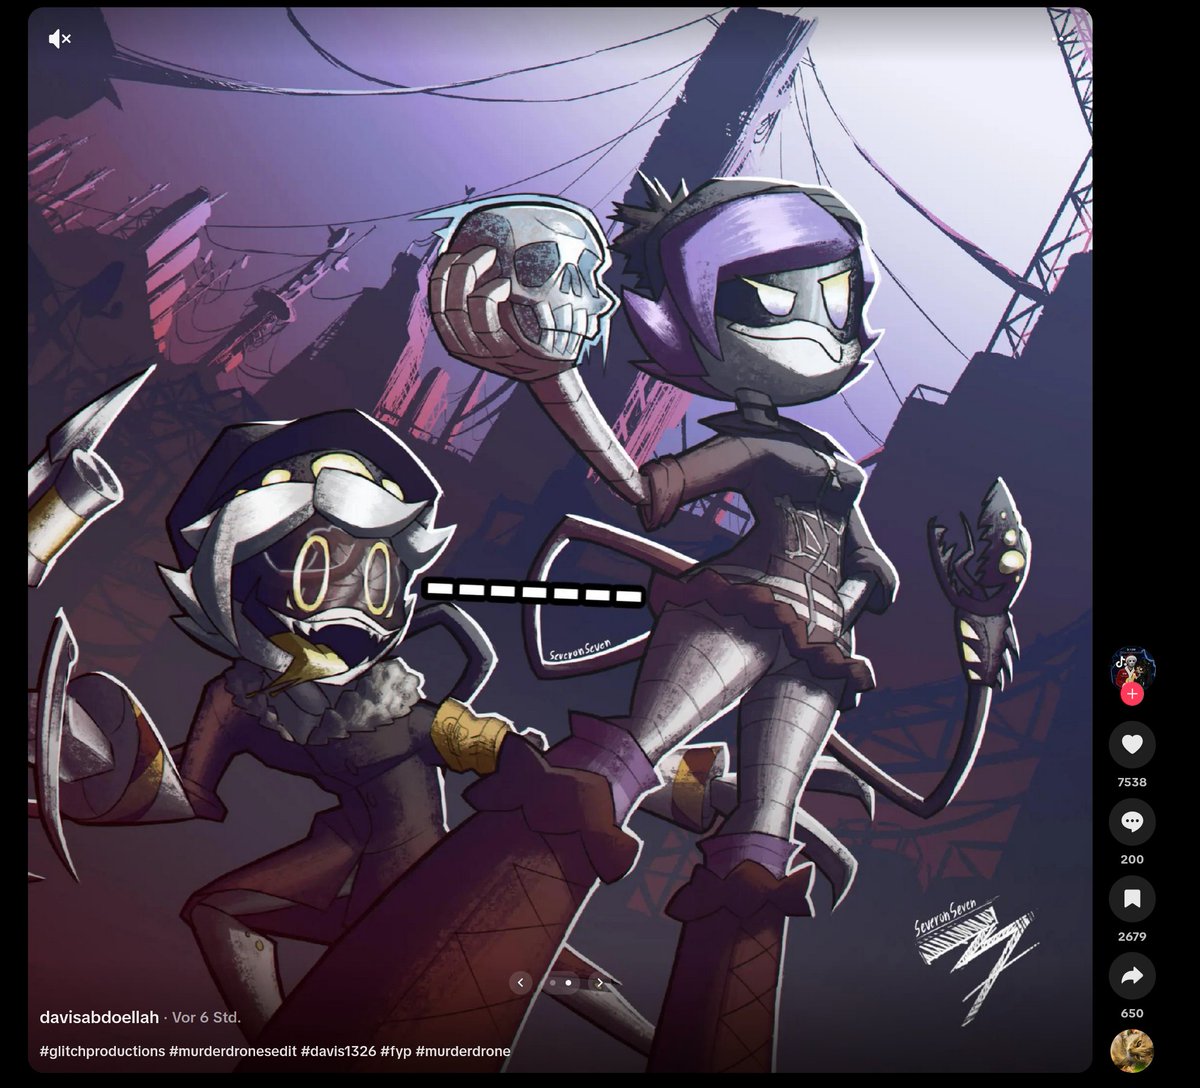Screen dimensions: 1200x1088
Task: Follow creator with red plus button
Action: [1132, 694]
